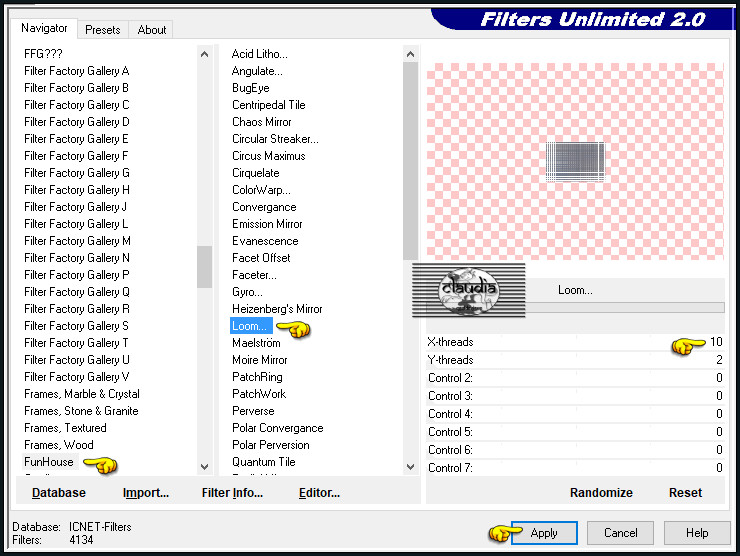The width and height of the screenshot is (740, 556).
Task: Adjust the X-threads slider
Action: (x=575, y=342)
